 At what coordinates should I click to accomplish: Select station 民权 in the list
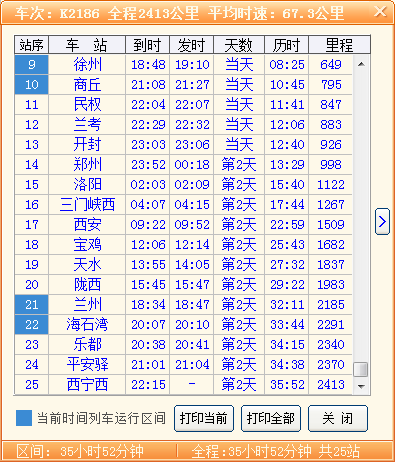(x=87, y=105)
